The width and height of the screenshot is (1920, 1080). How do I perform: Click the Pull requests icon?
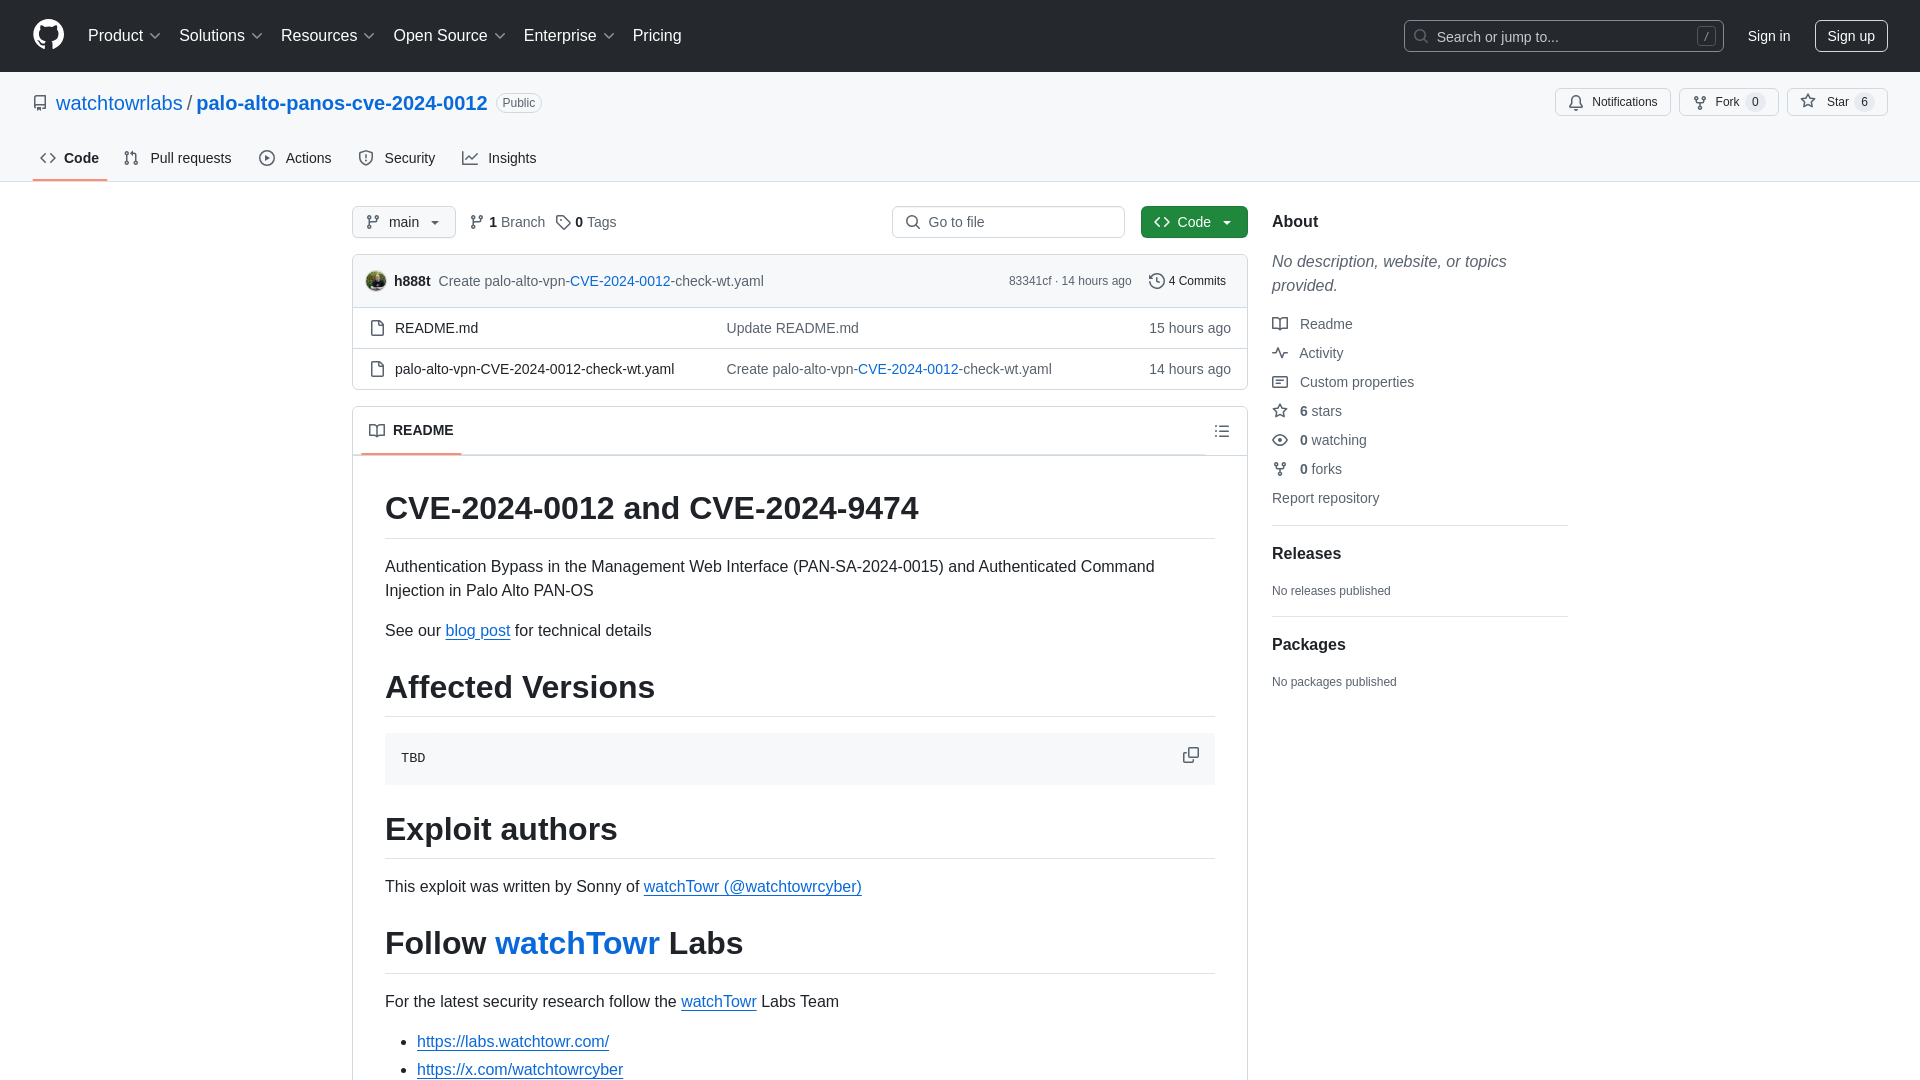pyautogui.click(x=131, y=157)
